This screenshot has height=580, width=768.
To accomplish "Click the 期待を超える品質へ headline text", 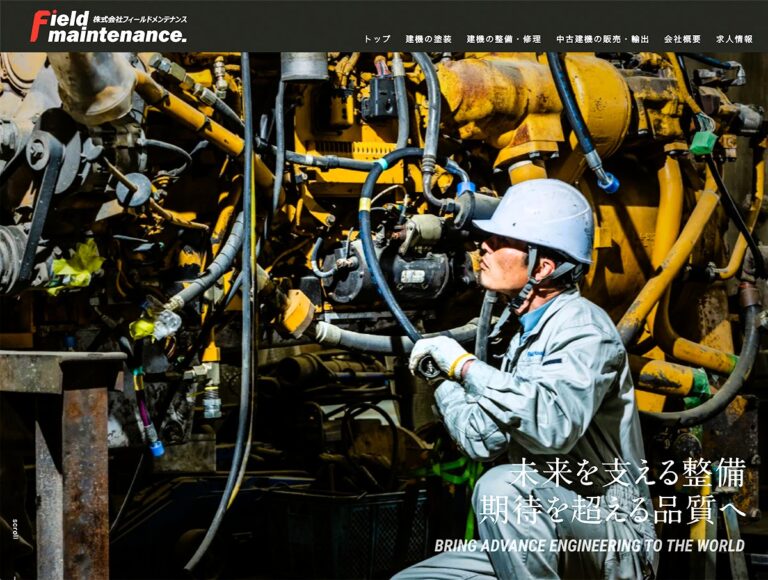I will [612, 510].
